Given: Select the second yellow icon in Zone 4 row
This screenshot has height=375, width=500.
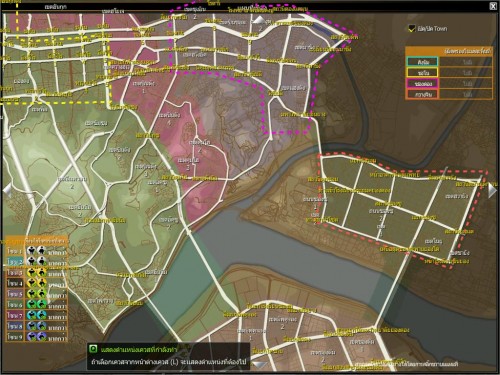Looking at the screenshot, I should point(42,283).
